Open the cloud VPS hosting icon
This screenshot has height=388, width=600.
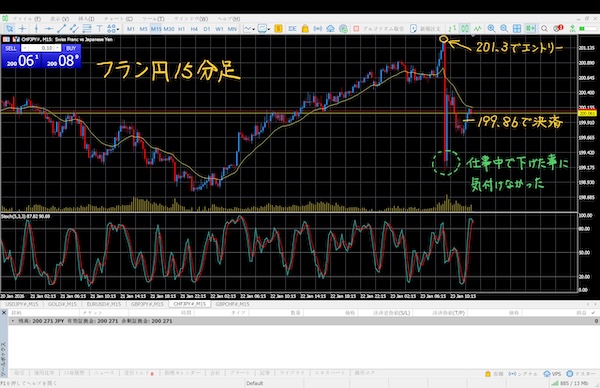click(330, 29)
